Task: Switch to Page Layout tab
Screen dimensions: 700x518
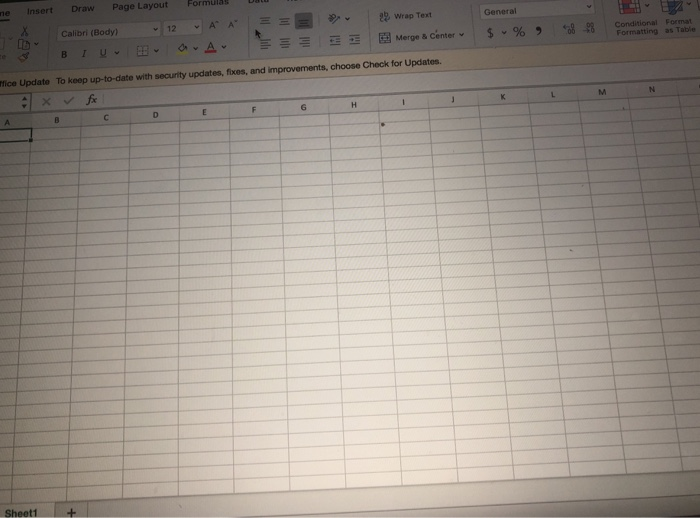Action: click(140, 6)
